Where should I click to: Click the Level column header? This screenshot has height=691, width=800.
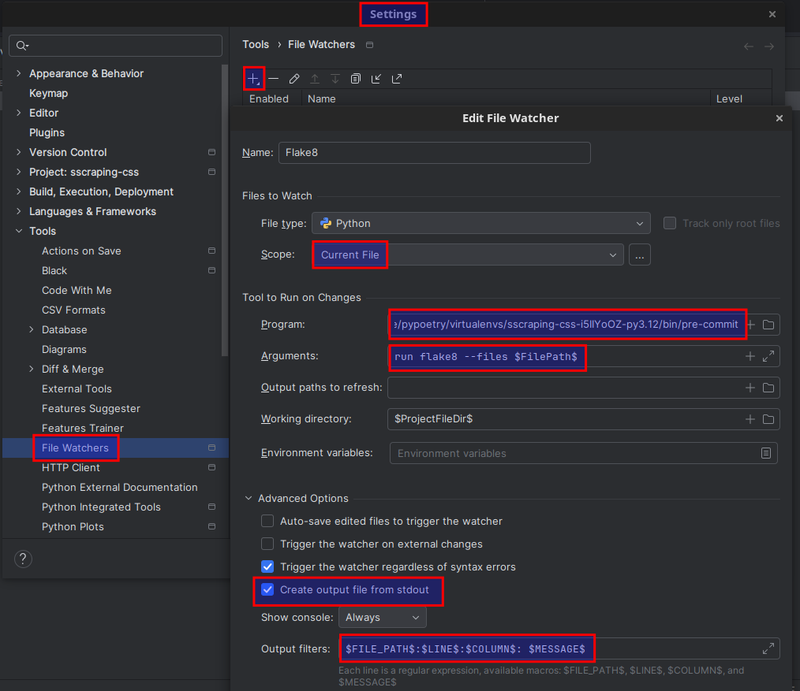point(729,99)
